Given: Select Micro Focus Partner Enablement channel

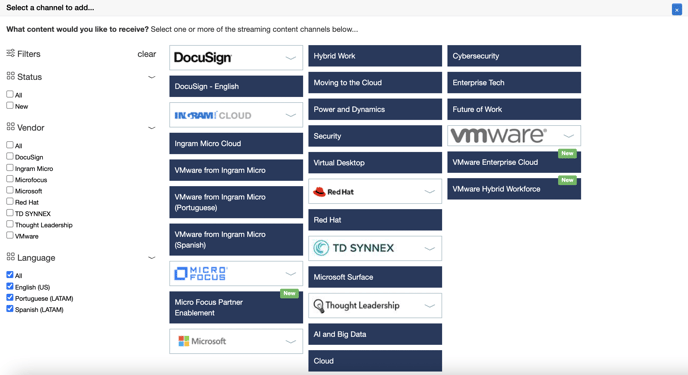Looking at the screenshot, I should [x=236, y=307].
